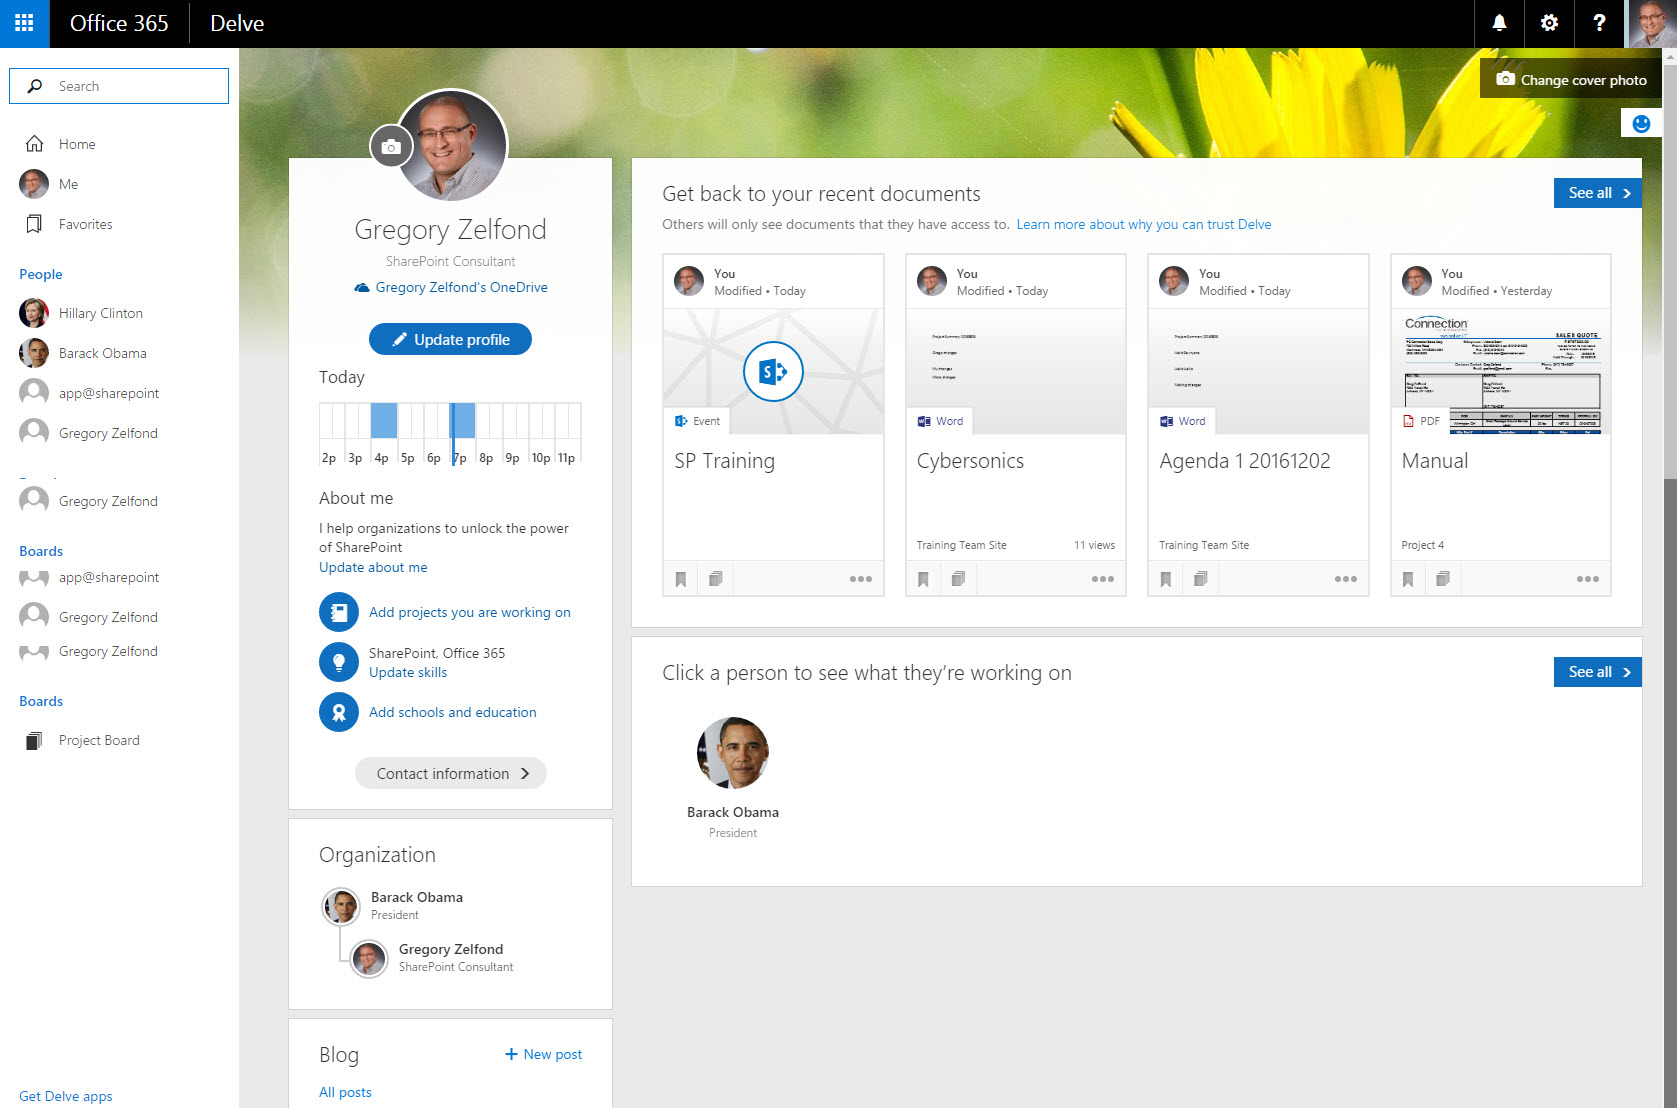Click Update about me link
The width and height of the screenshot is (1677, 1108).
[373, 567]
